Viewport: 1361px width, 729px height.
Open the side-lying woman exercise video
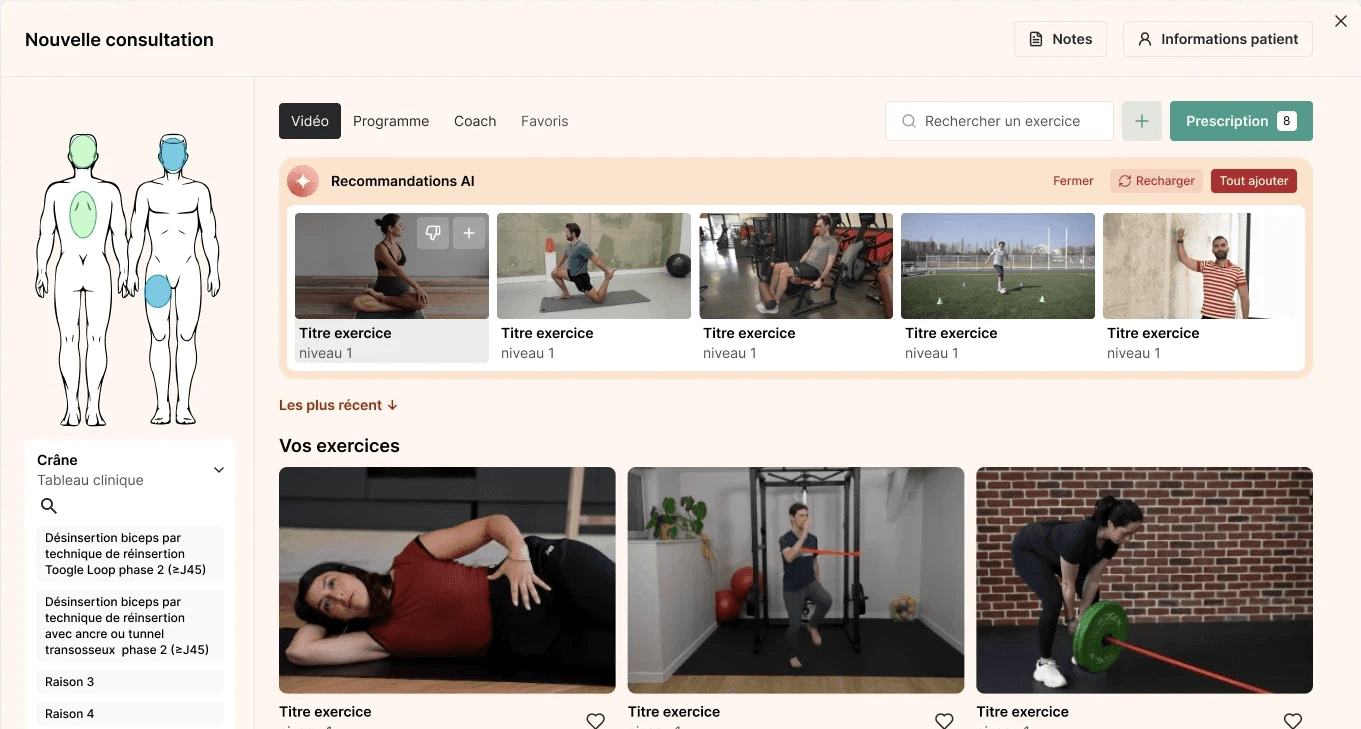click(x=447, y=580)
